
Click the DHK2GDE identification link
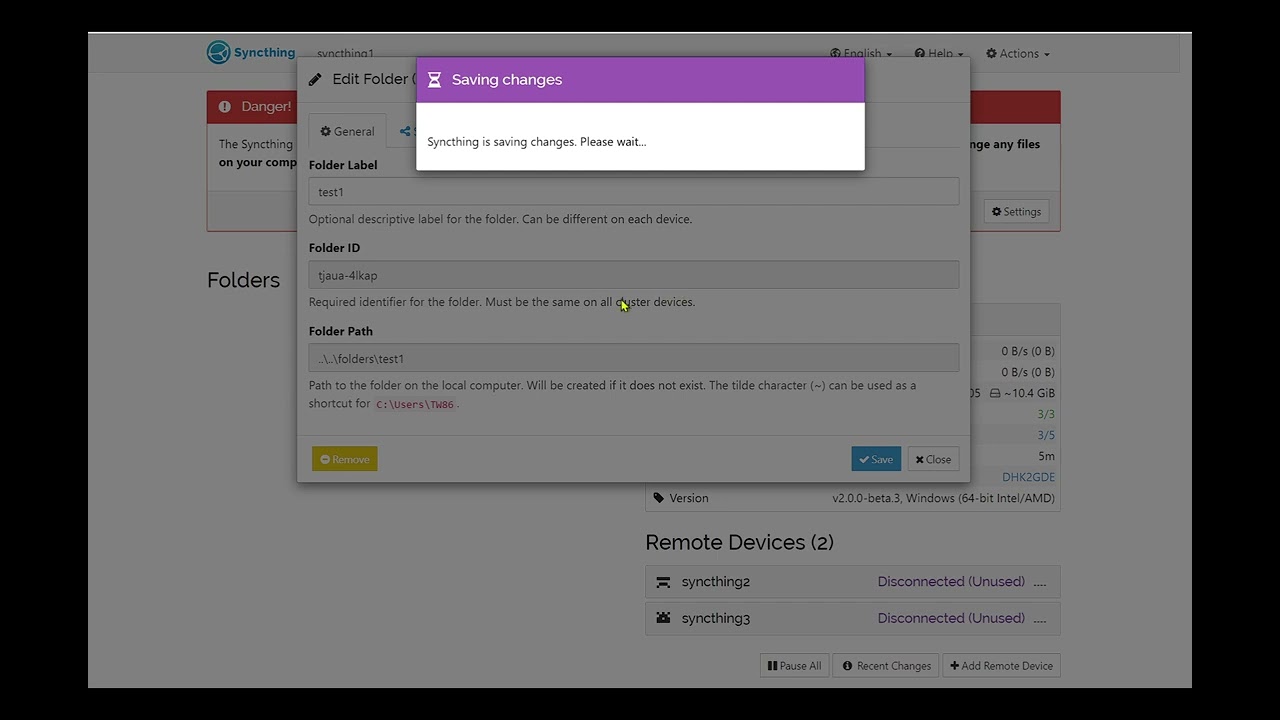click(1028, 477)
